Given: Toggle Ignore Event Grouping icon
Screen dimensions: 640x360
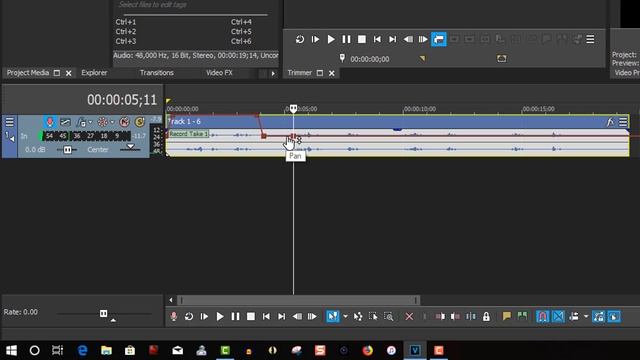Looking at the screenshot, I should pyautogui.click(x=614, y=316).
